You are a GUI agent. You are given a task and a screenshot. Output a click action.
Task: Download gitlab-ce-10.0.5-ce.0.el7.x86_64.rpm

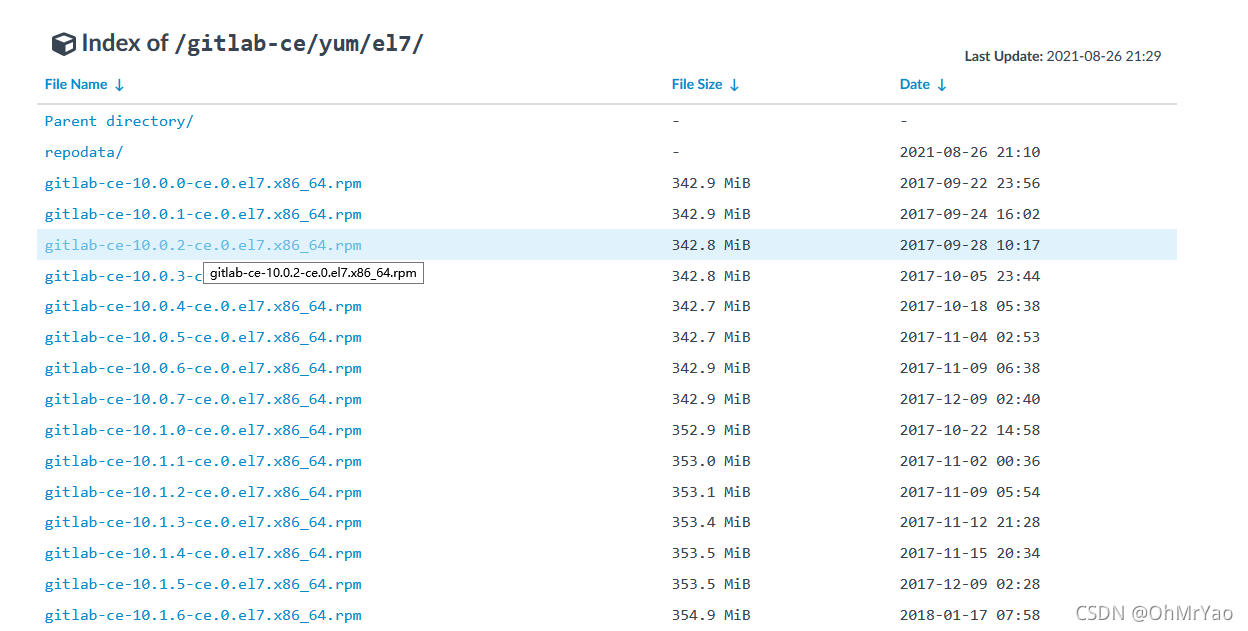203,337
